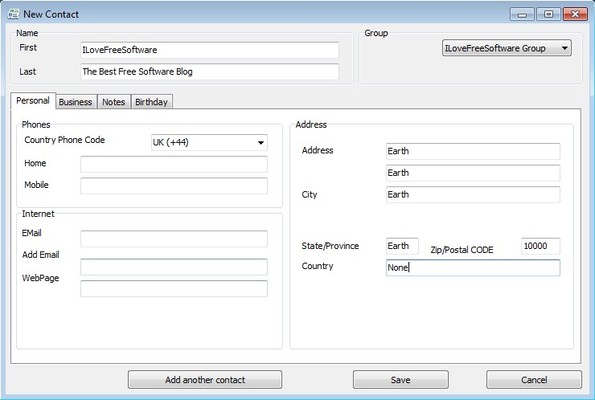Click the 'Country Phone Code' label
This screenshot has width=595, height=400.
point(65,140)
